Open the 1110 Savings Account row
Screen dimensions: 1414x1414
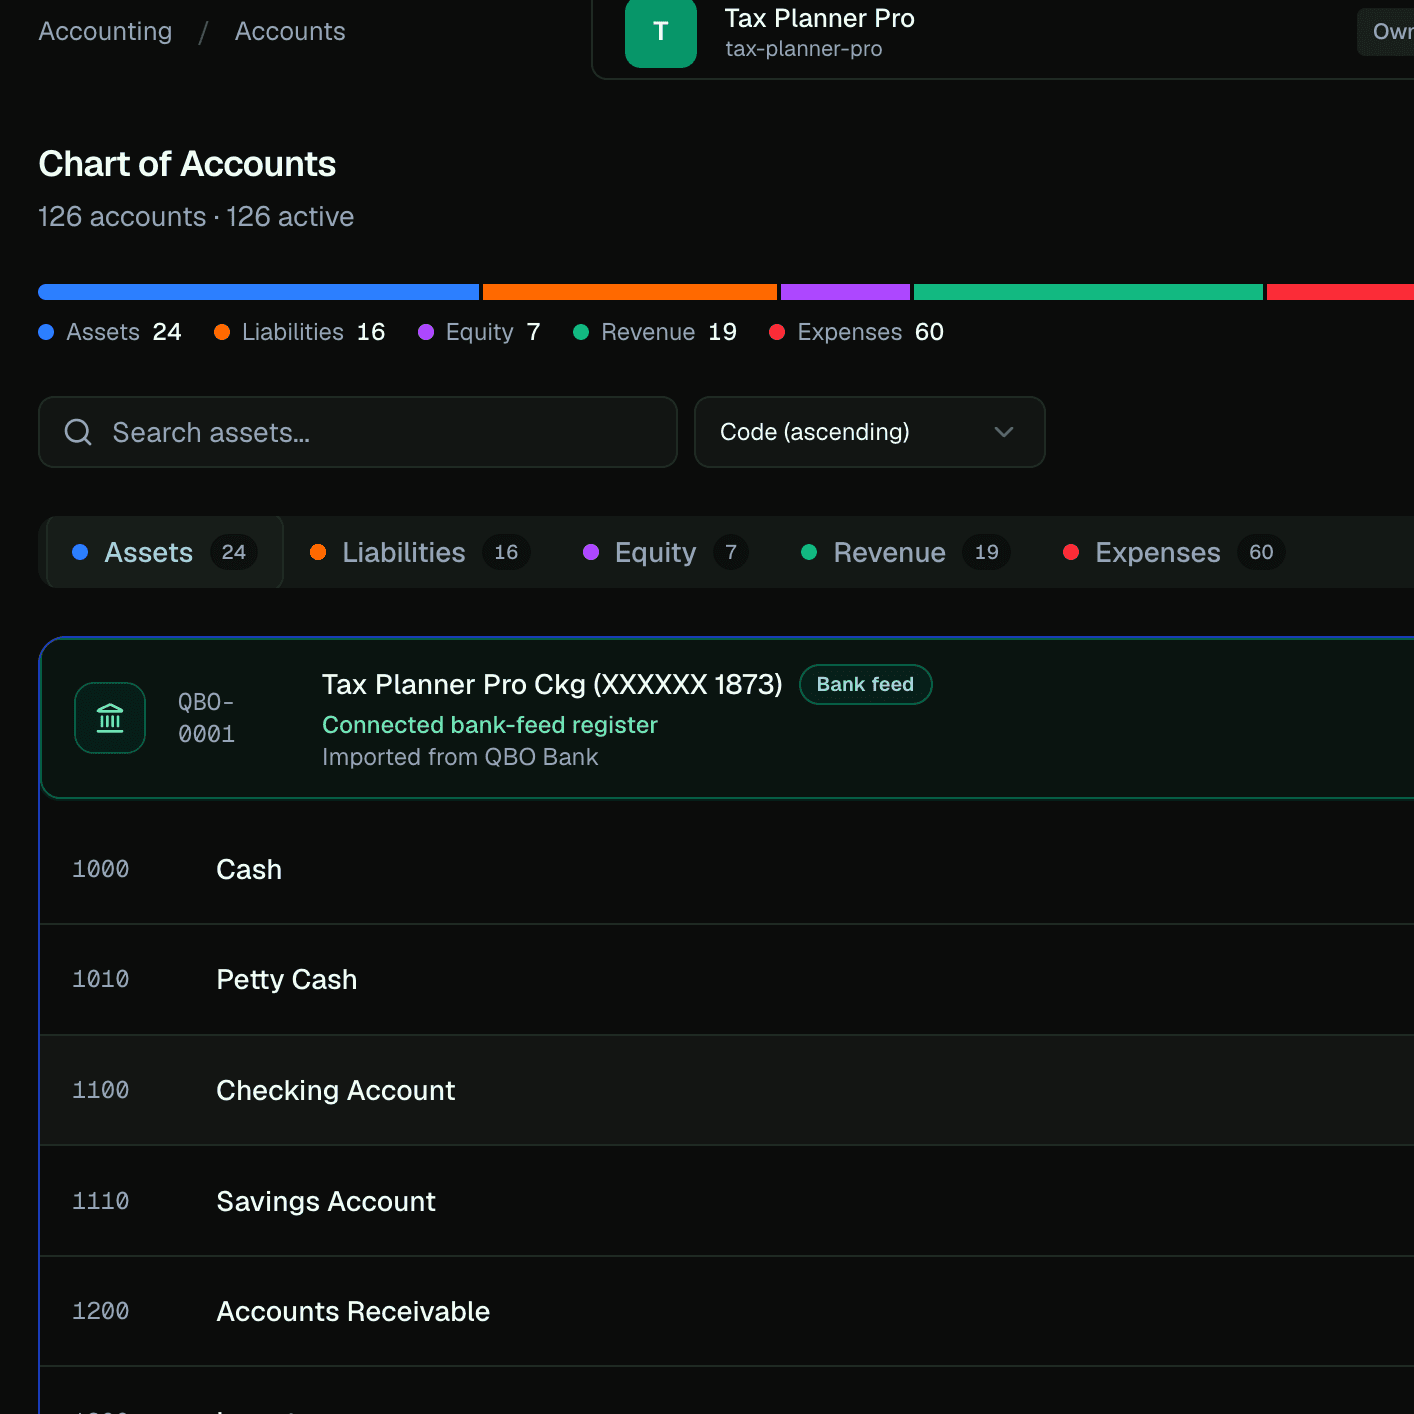[726, 1201]
